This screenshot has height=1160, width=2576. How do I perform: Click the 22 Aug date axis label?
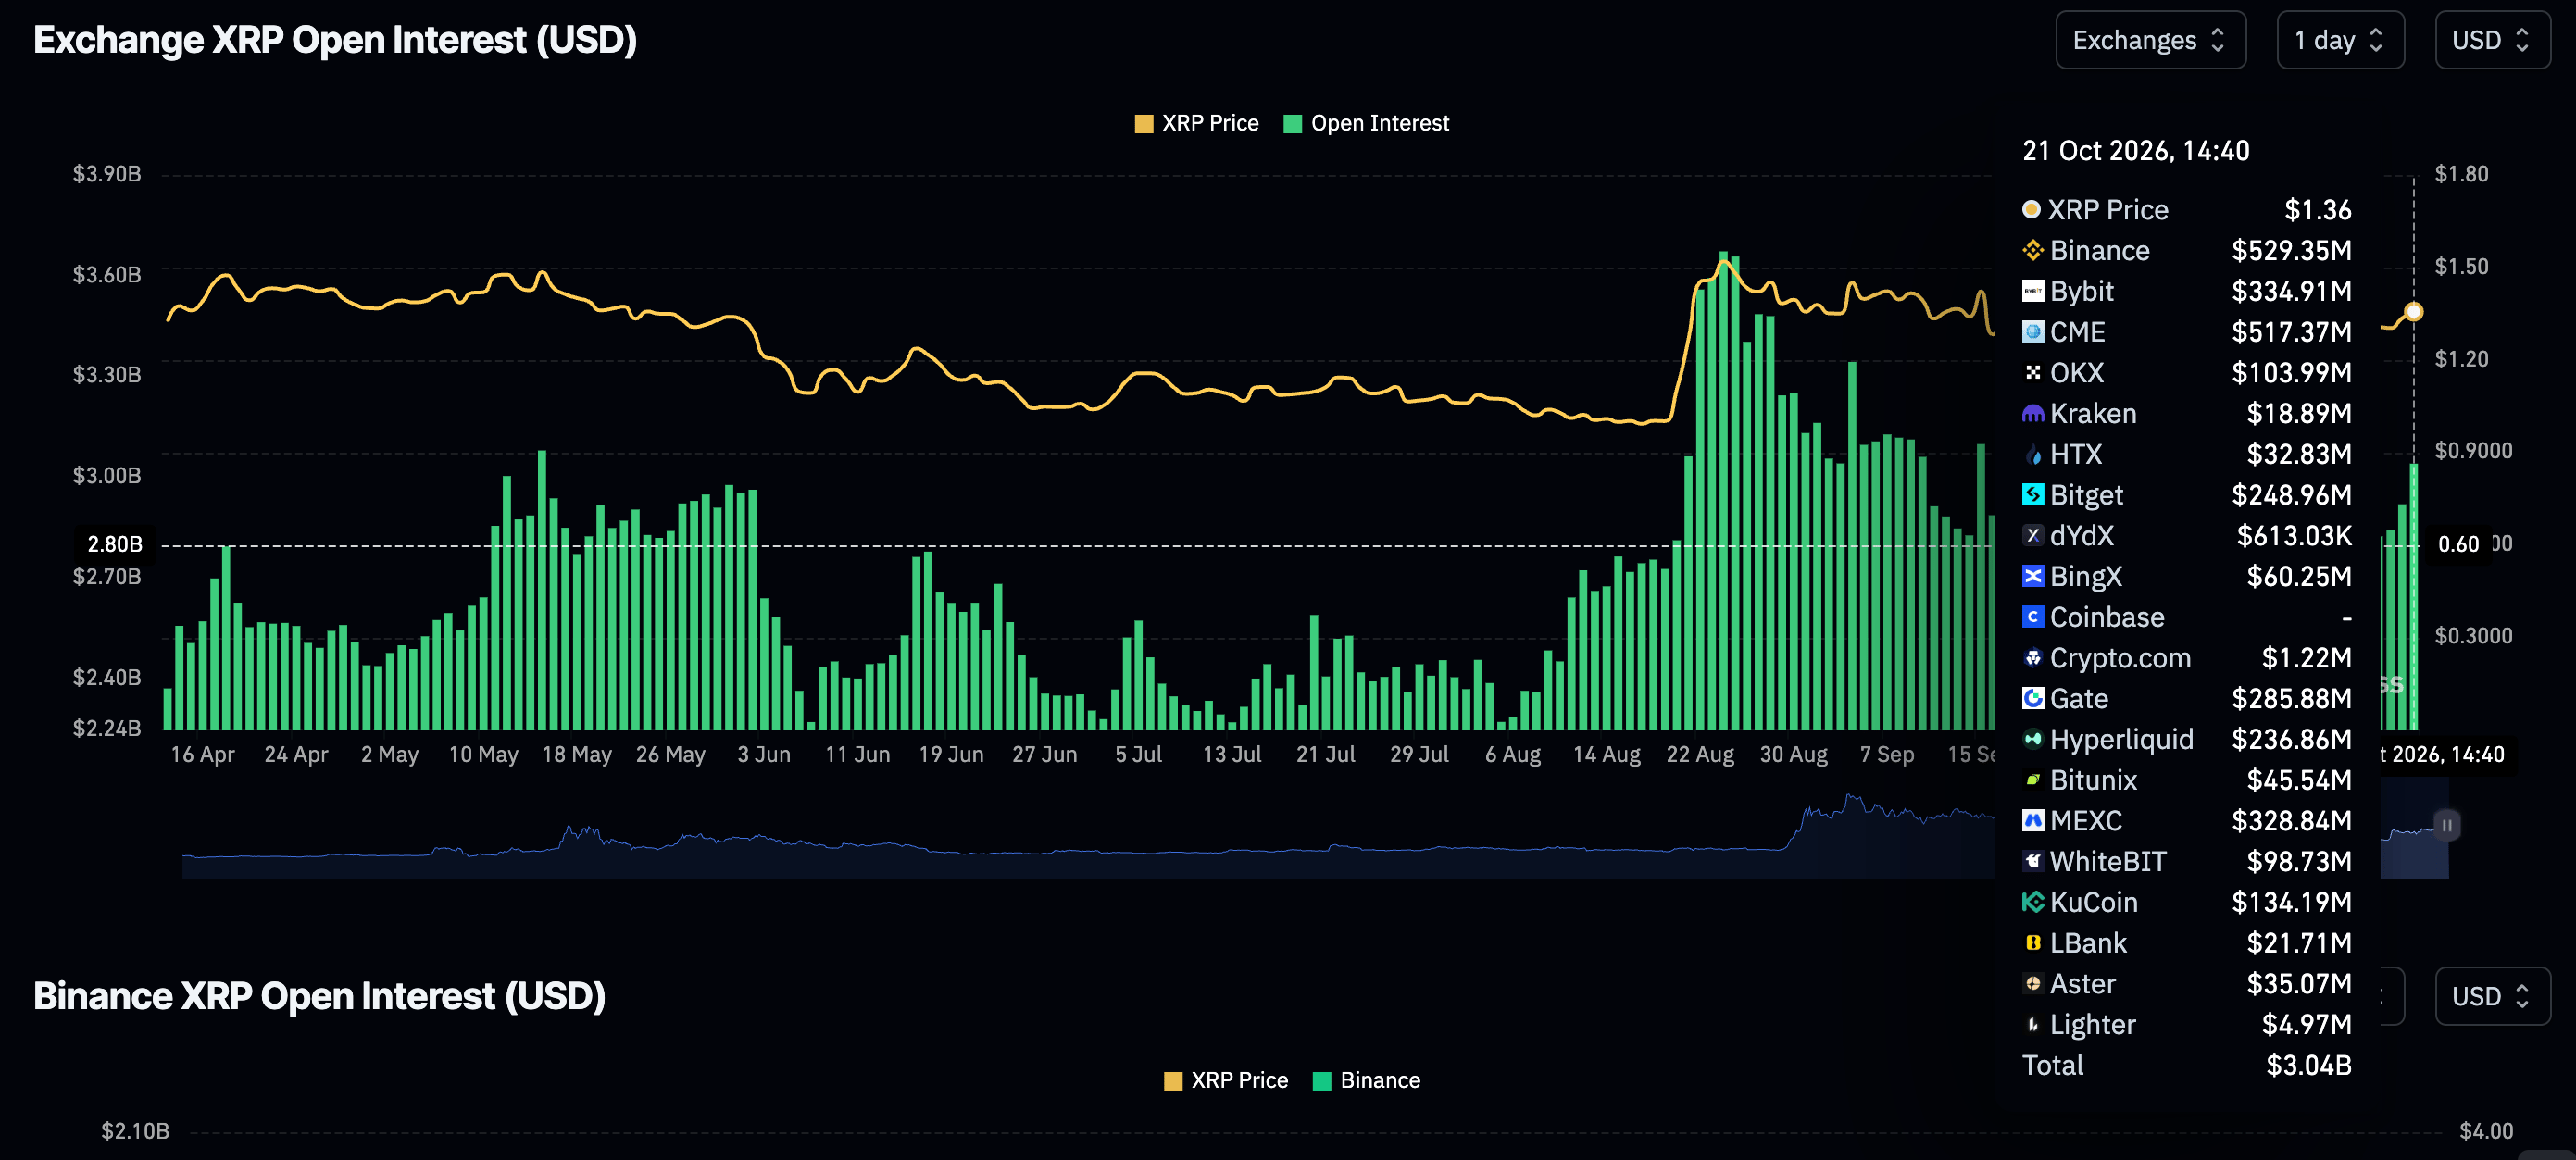coord(1700,754)
